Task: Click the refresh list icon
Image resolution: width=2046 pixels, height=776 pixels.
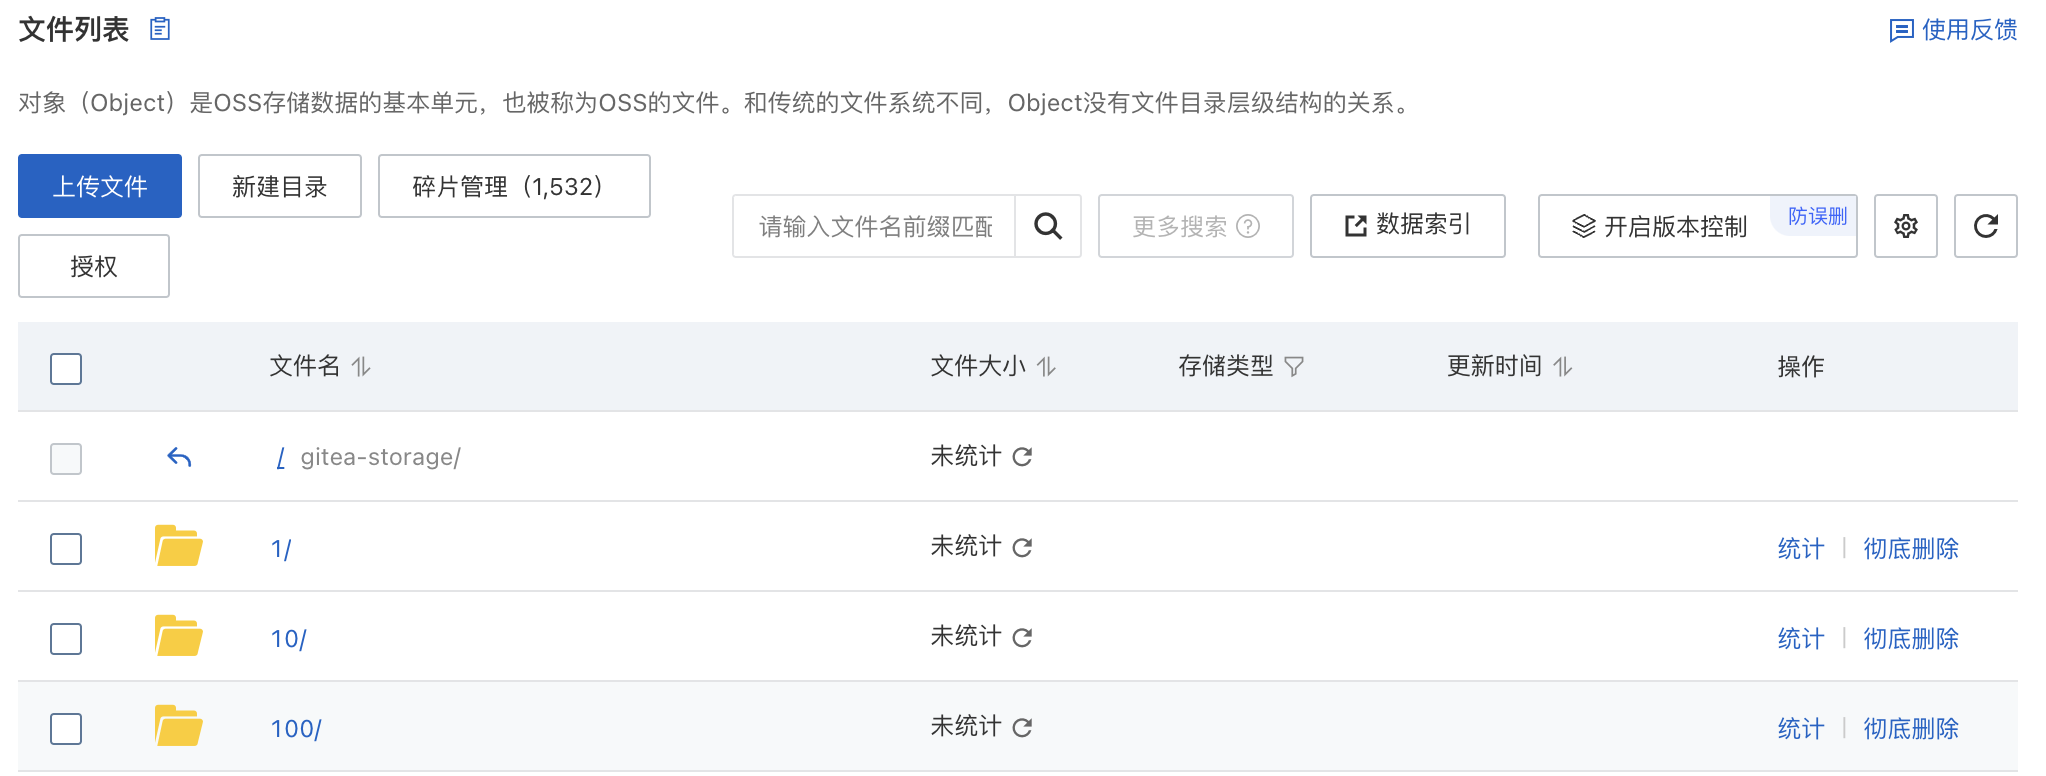Action: click(1984, 226)
